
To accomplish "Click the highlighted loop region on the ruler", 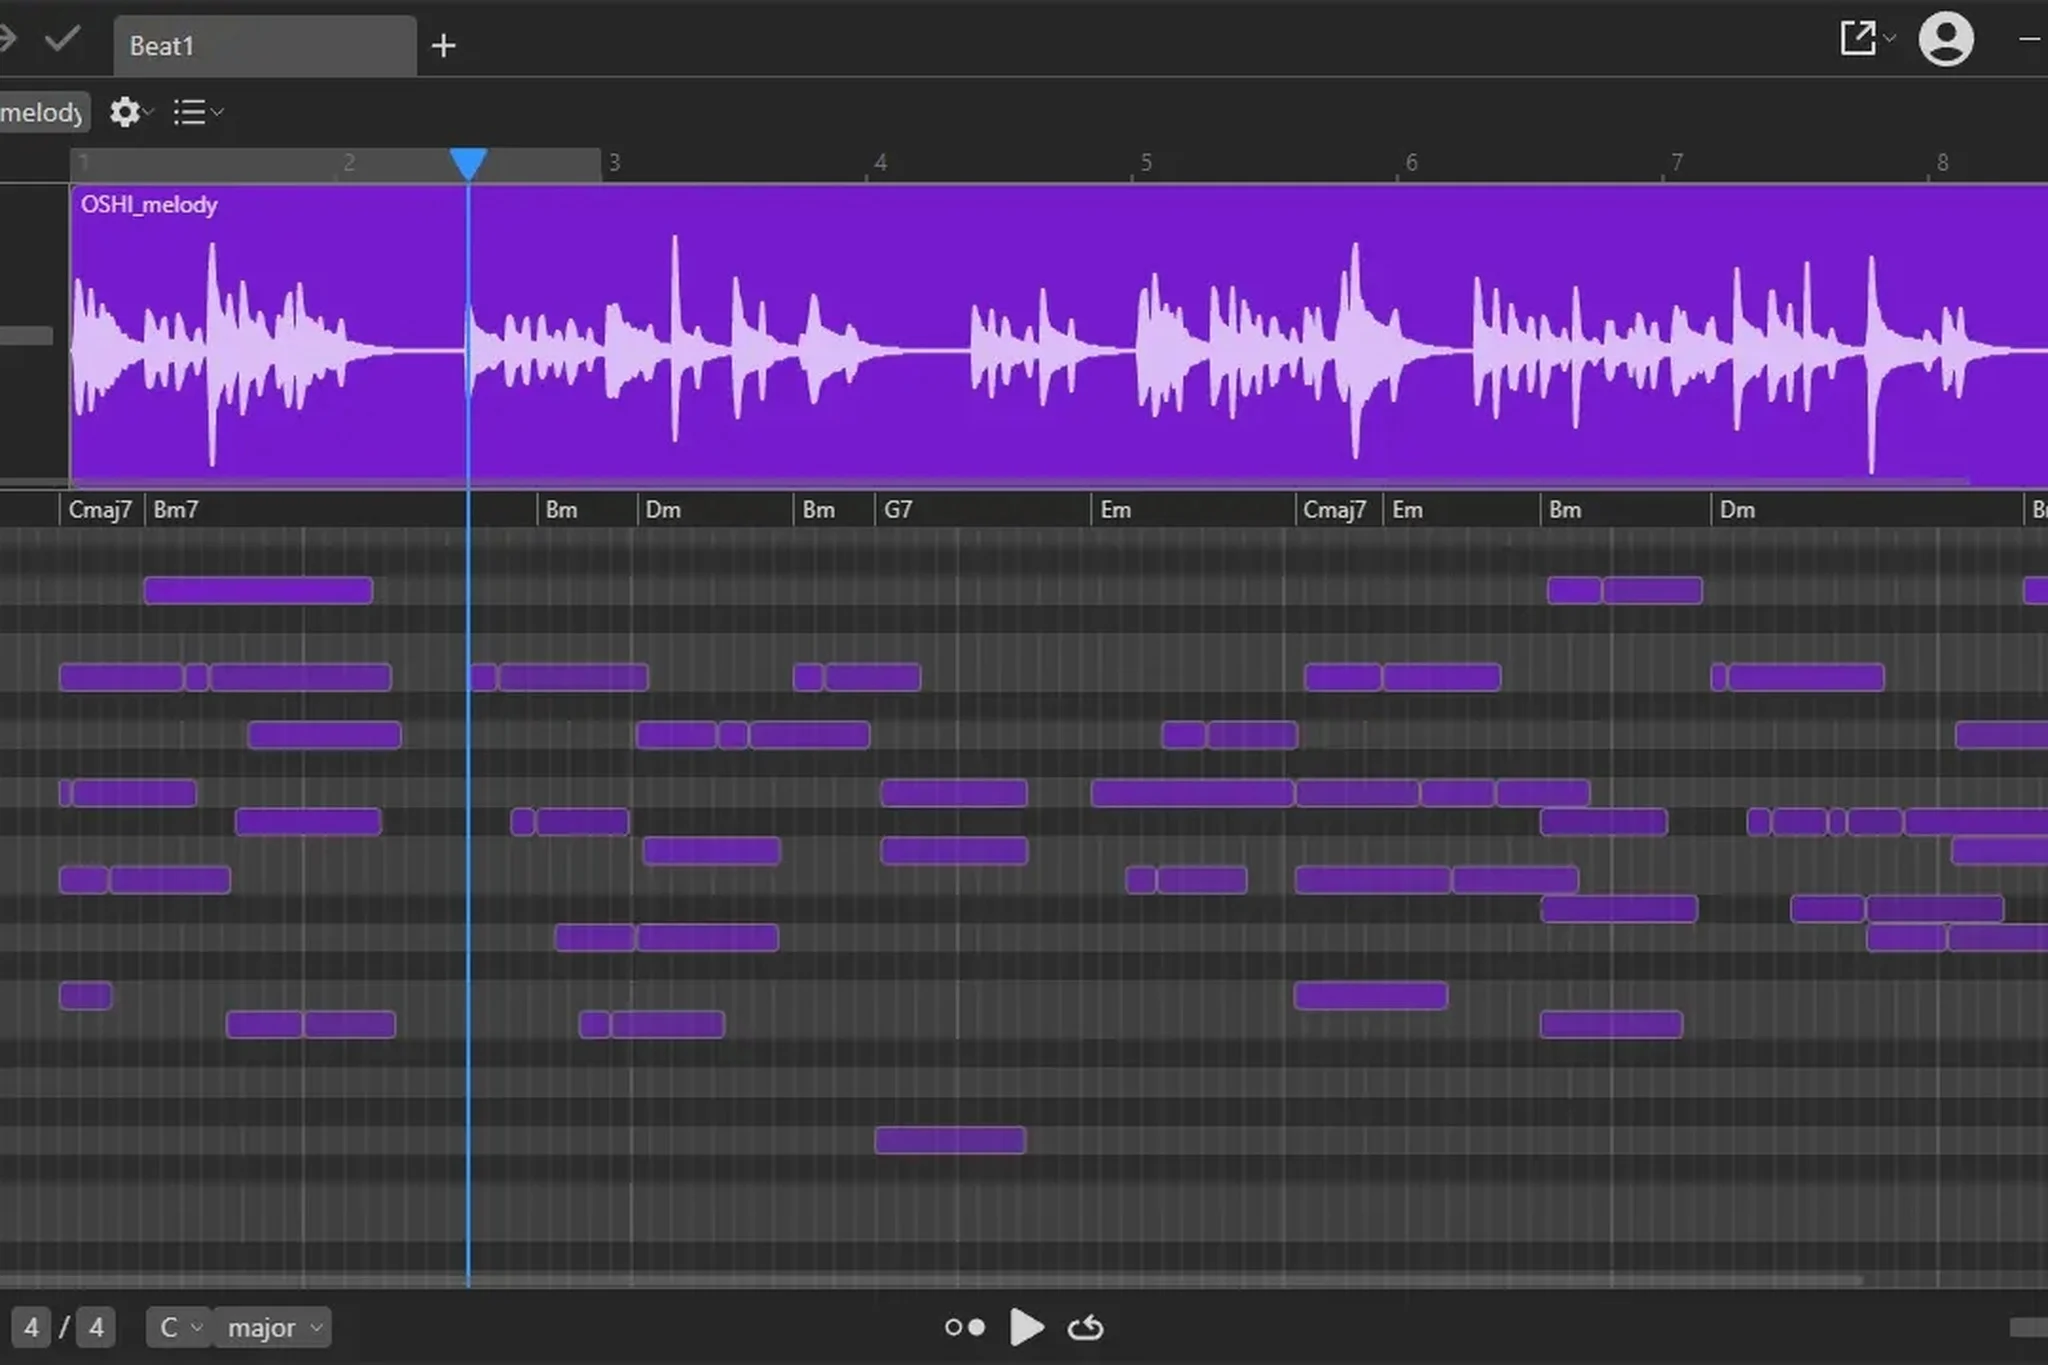I will click(336, 163).
